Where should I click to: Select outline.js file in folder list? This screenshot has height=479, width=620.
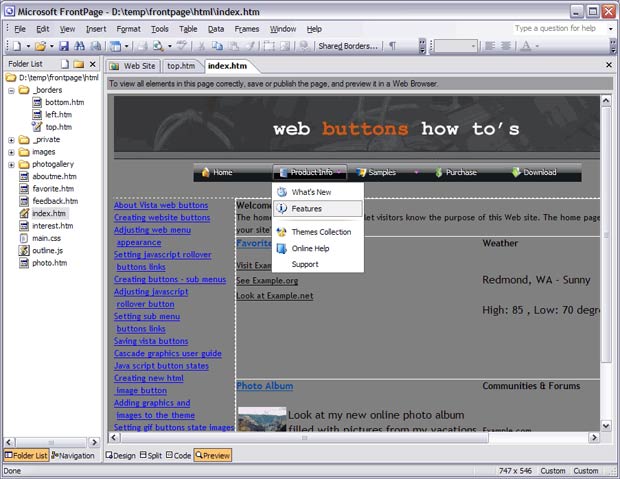41,250
